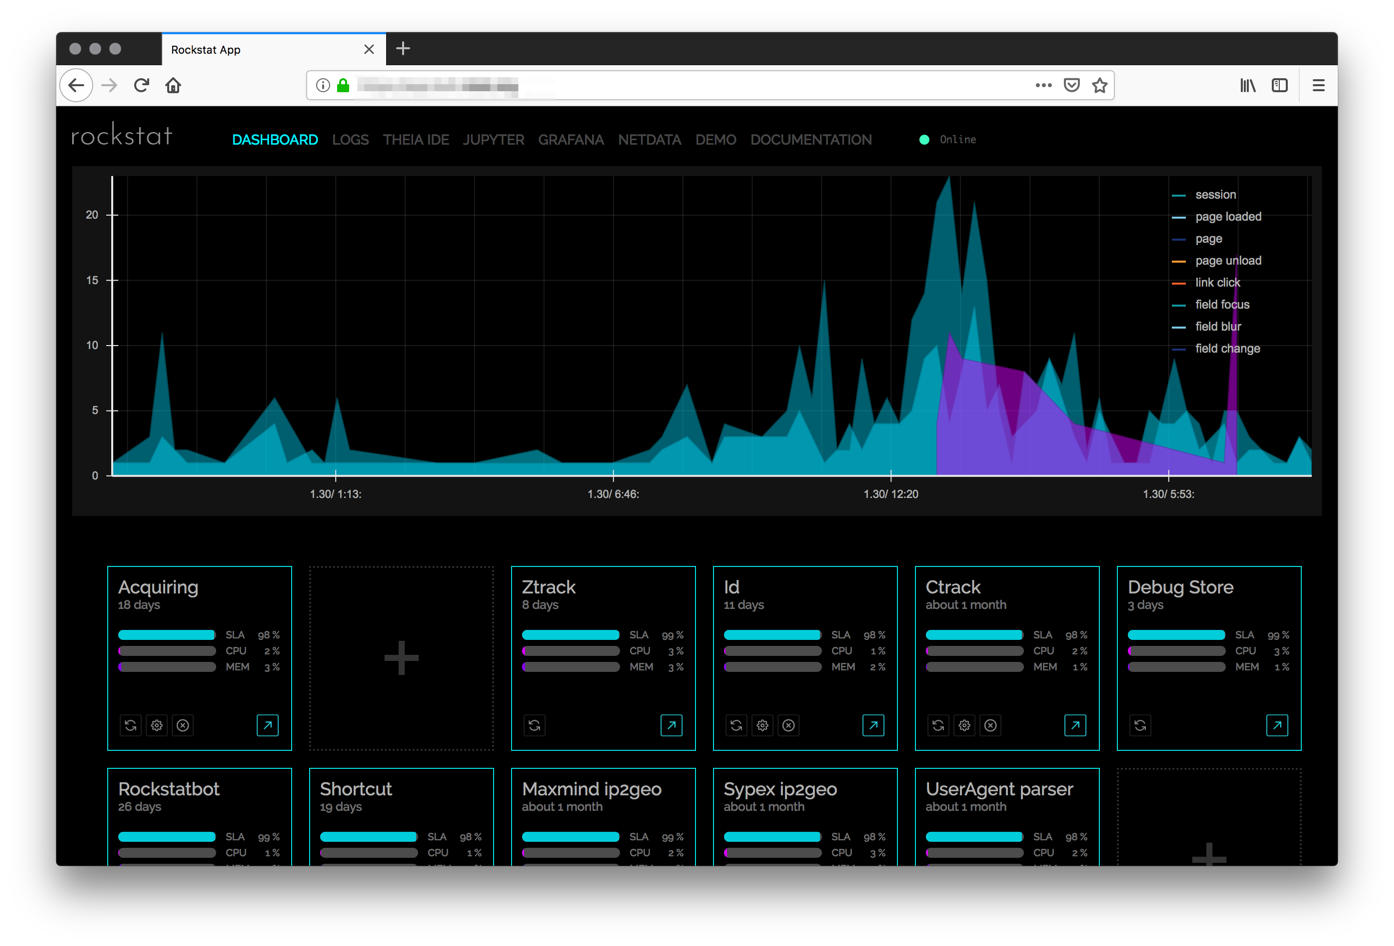Viewport: 1394px width, 946px height.
Task: Toggle page series in chart legend
Action: (x=1197, y=239)
